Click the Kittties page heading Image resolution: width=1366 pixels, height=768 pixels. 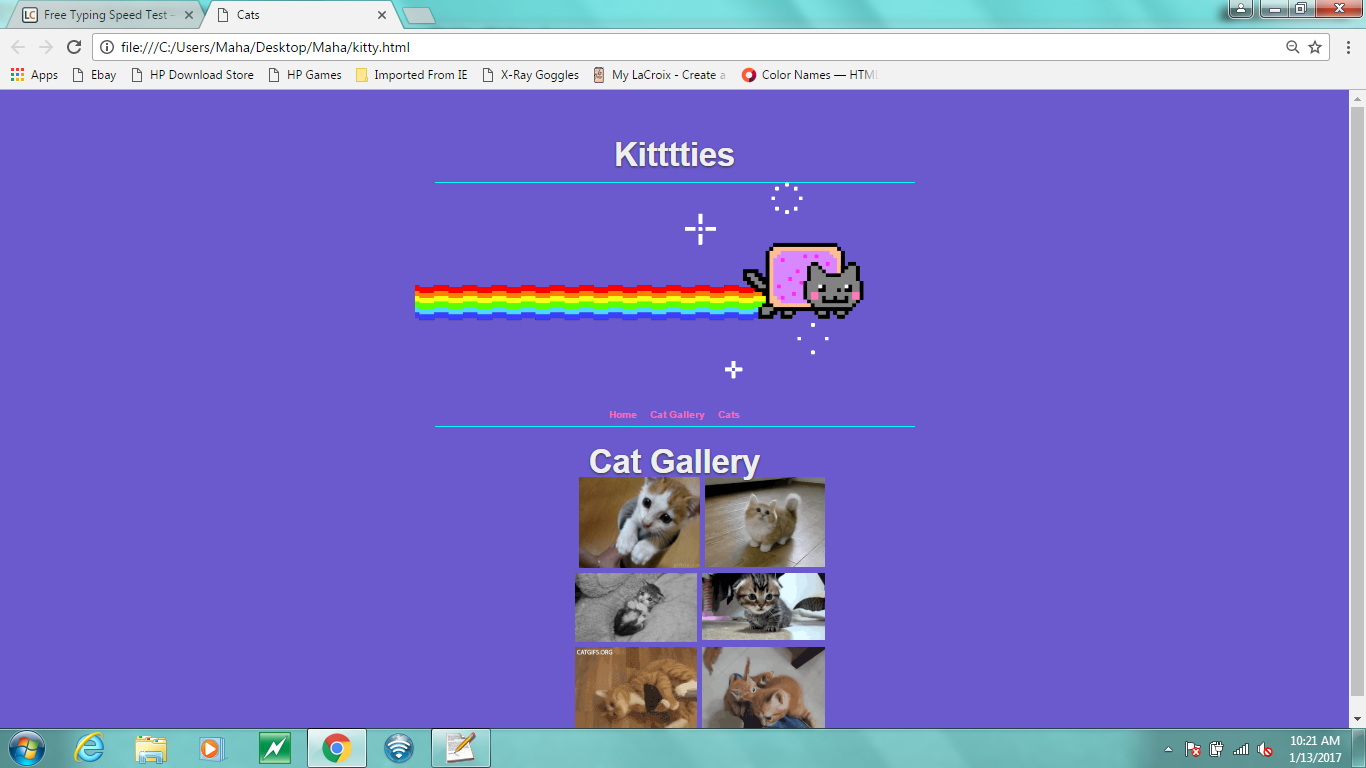(x=674, y=155)
